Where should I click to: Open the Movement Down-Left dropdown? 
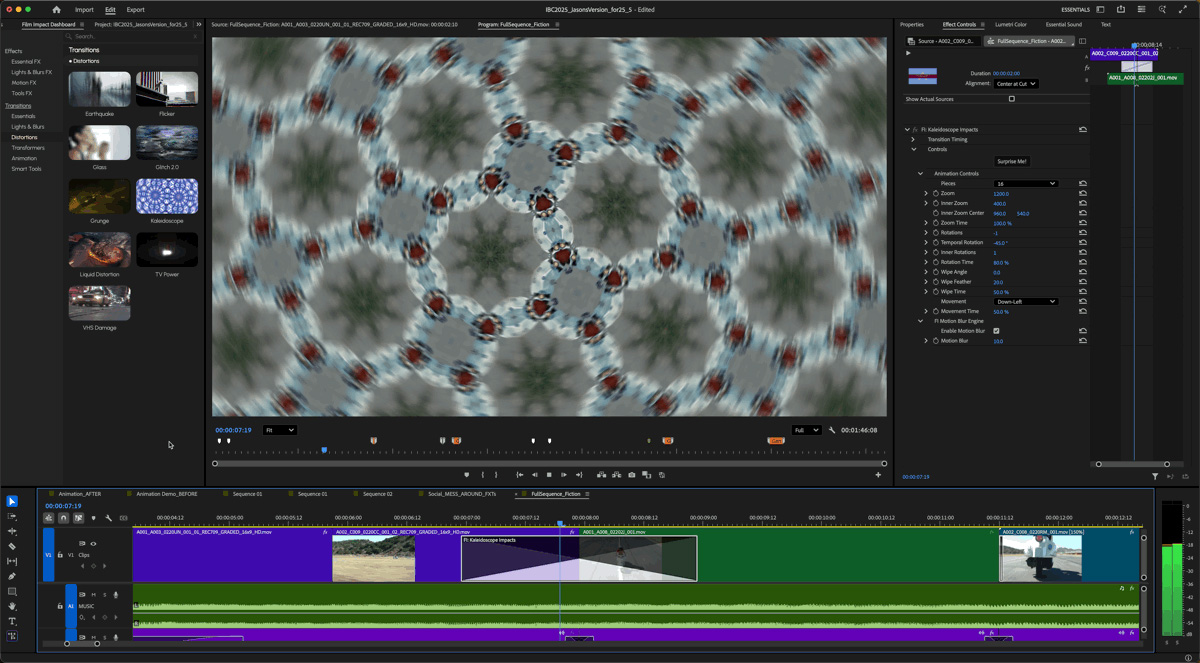pyautogui.click(x=1025, y=302)
